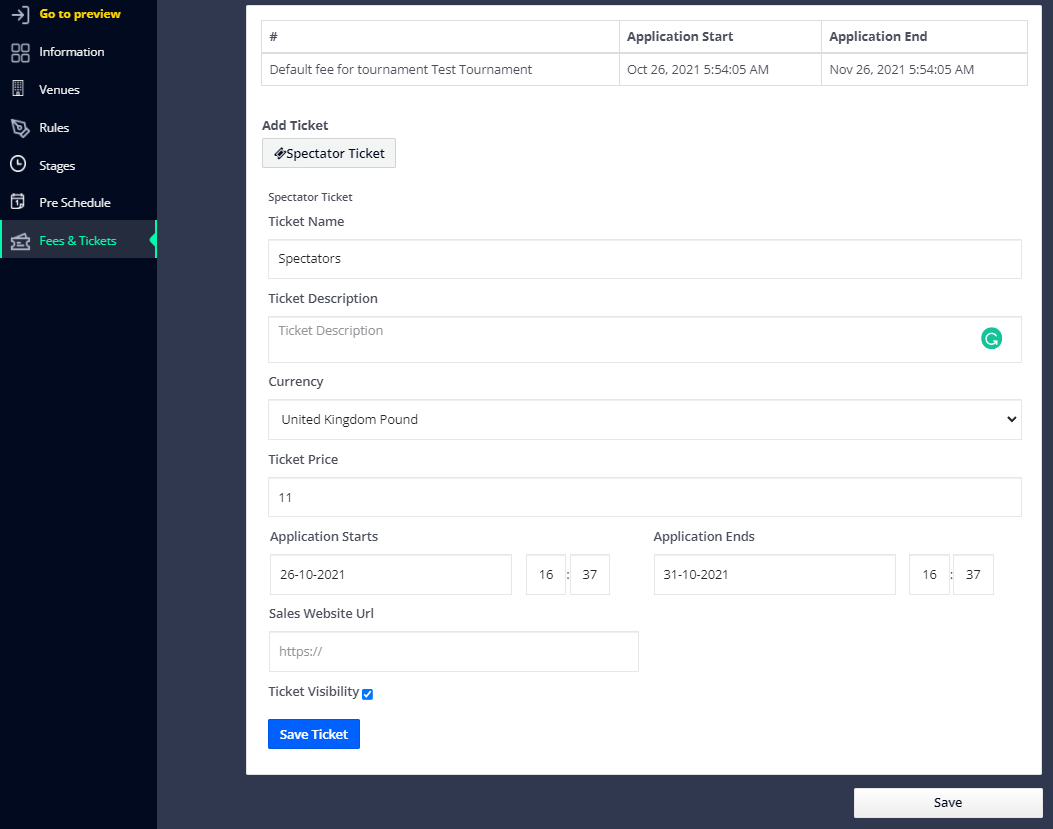Click the Spectator Ticket button
Image resolution: width=1053 pixels, height=829 pixels.
pos(329,154)
